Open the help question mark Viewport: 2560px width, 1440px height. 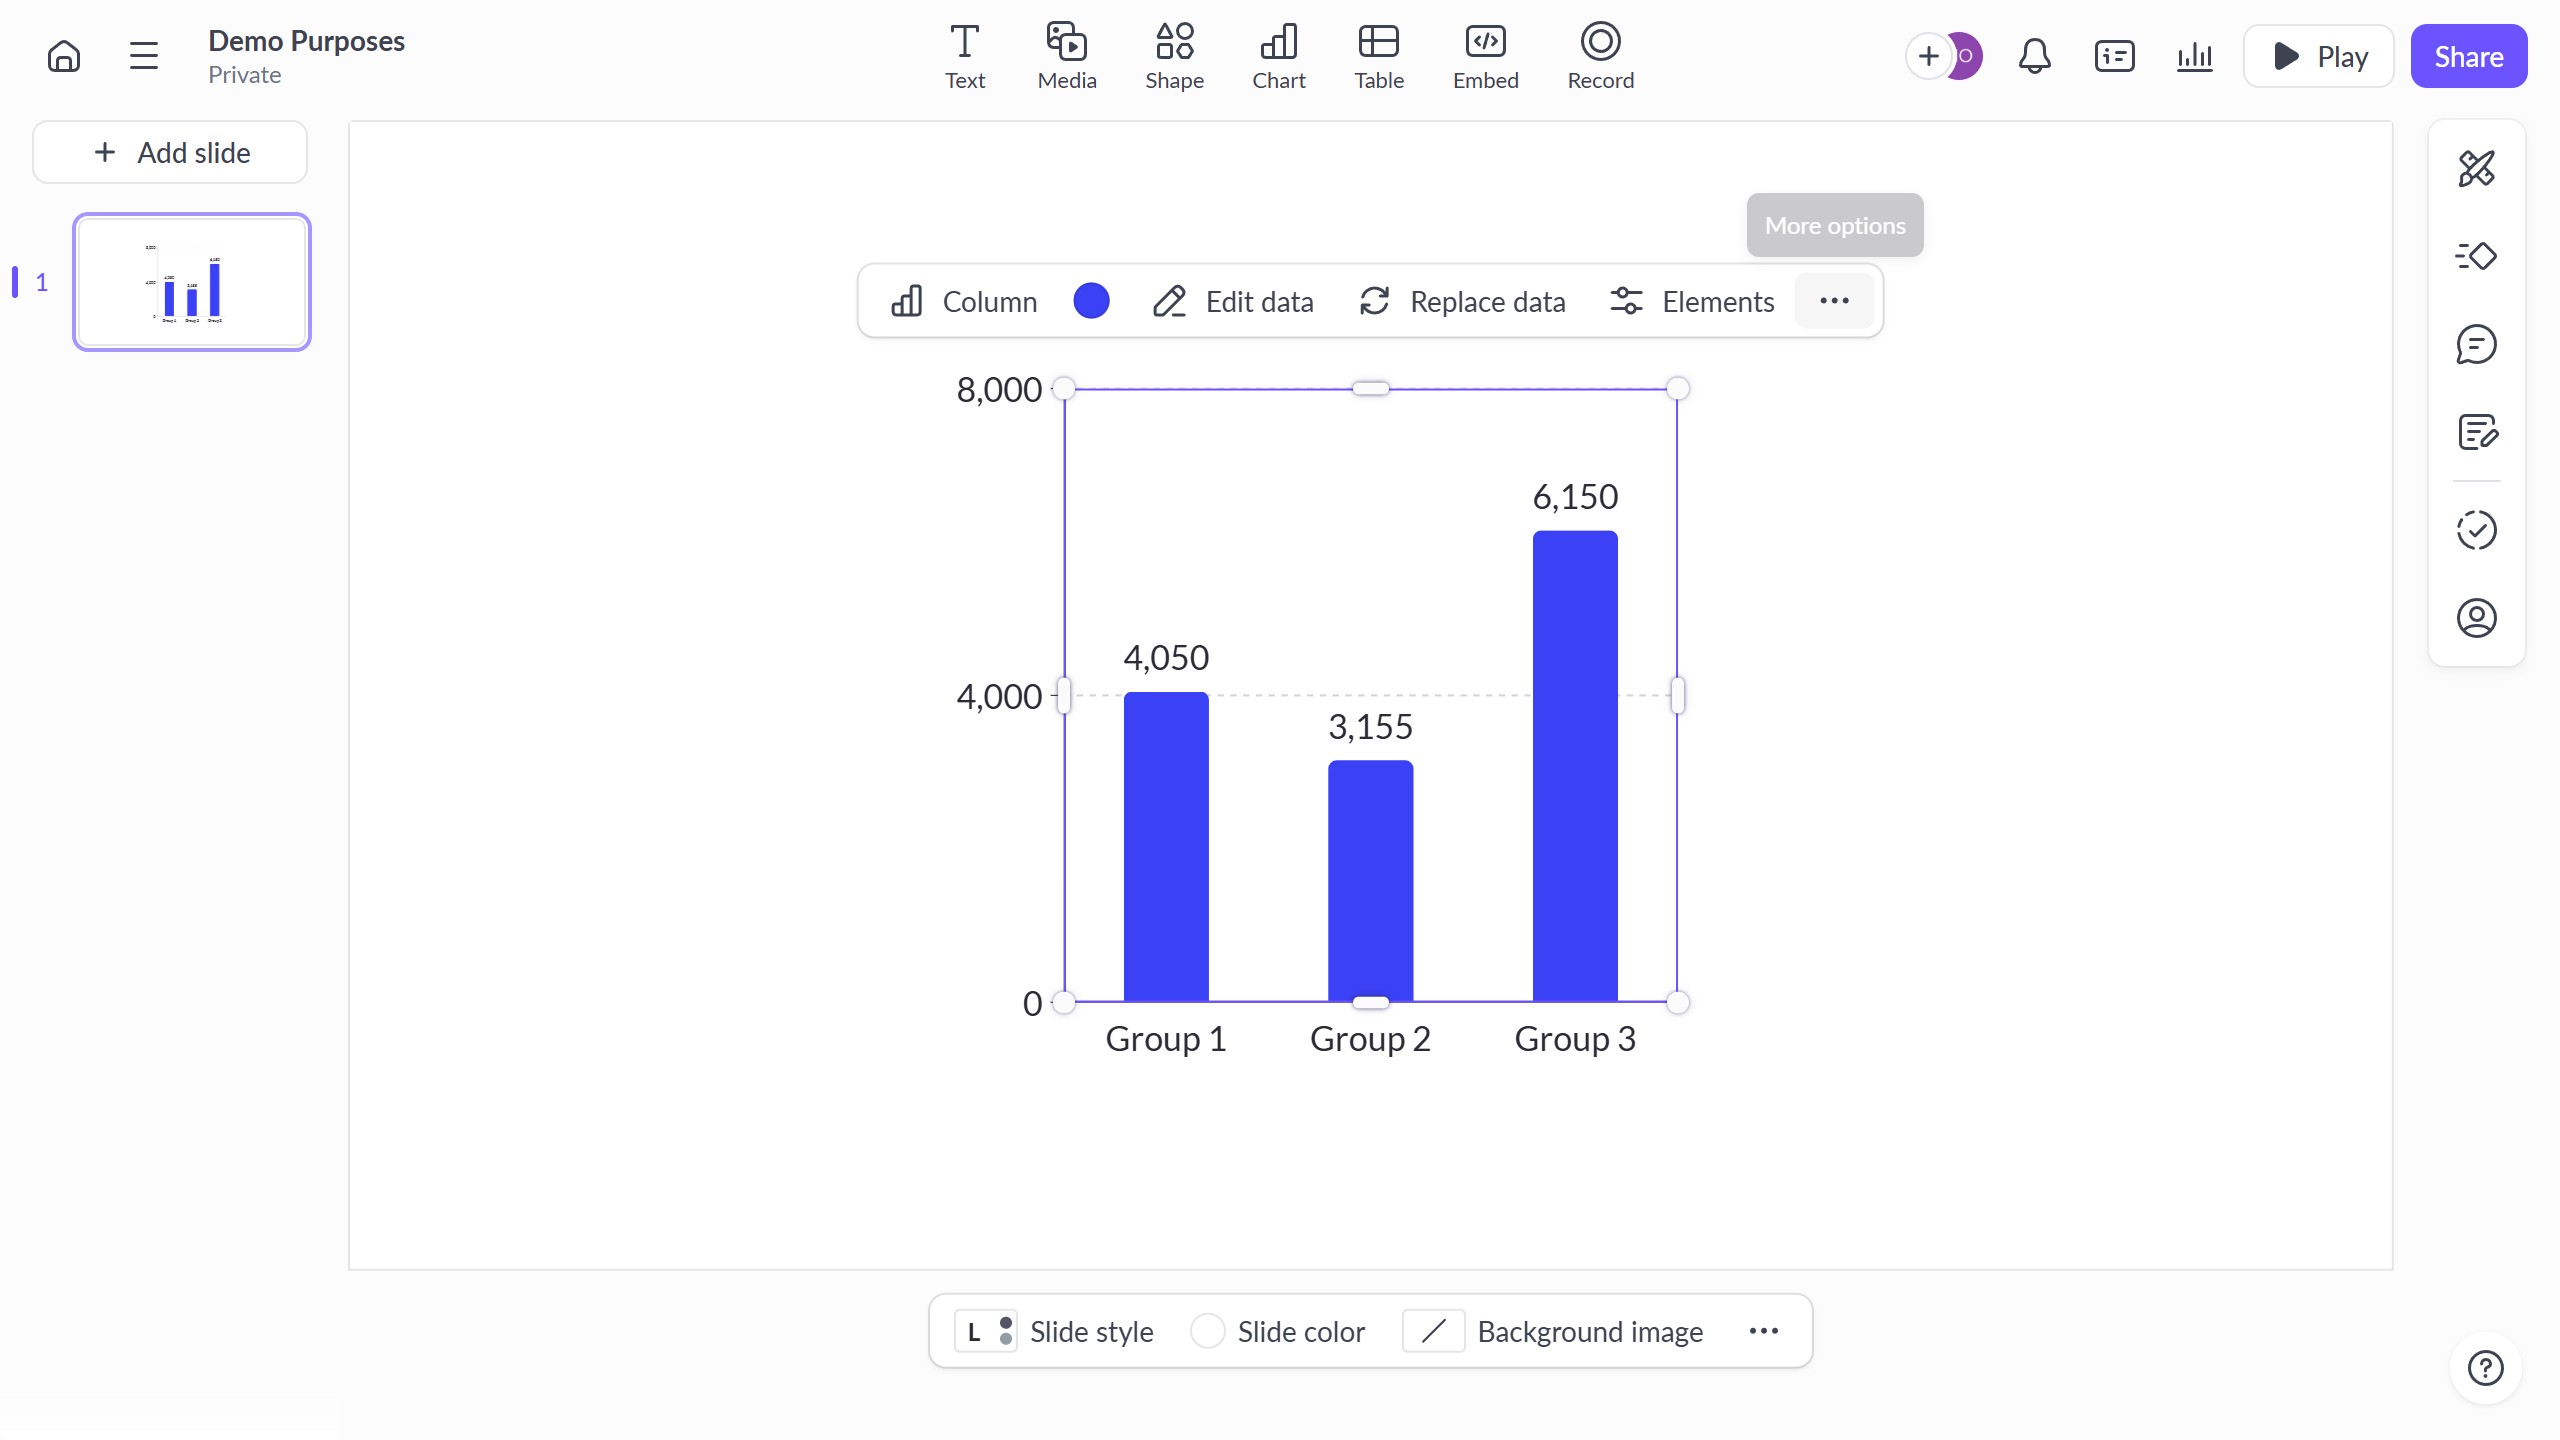coord(2485,1367)
